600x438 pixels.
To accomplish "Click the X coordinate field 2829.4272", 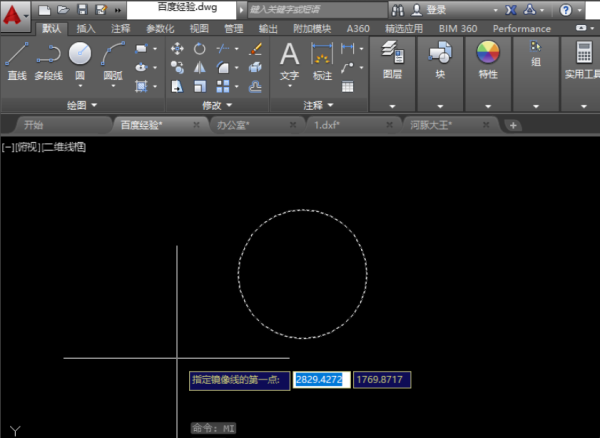I will click(x=321, y=380).
